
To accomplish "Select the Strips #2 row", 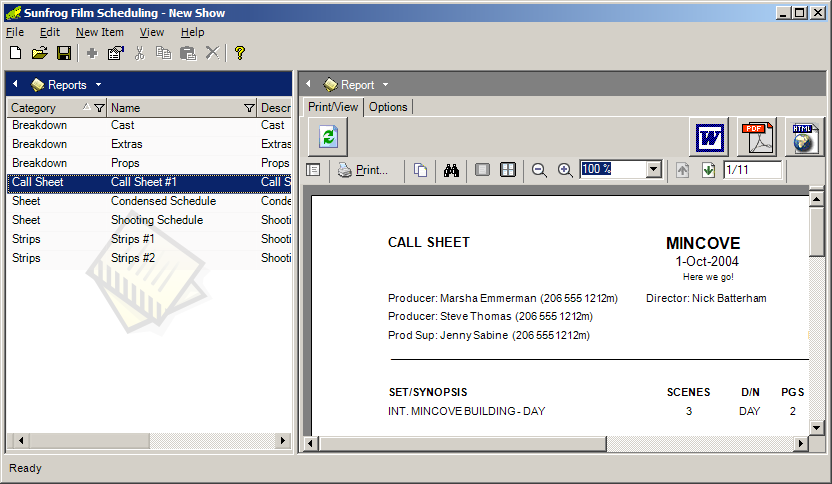I will pos(149,258).
